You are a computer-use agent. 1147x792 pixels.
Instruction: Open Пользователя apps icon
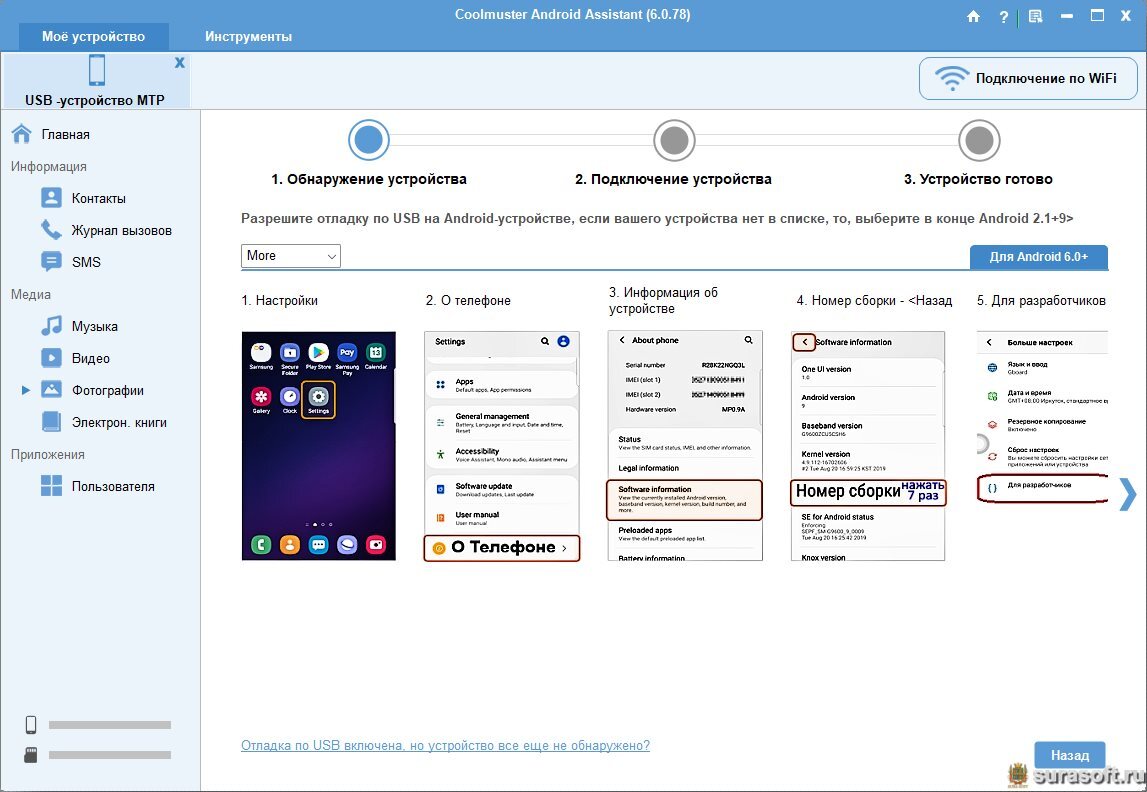pyautogui.click(x=51, y=486)
